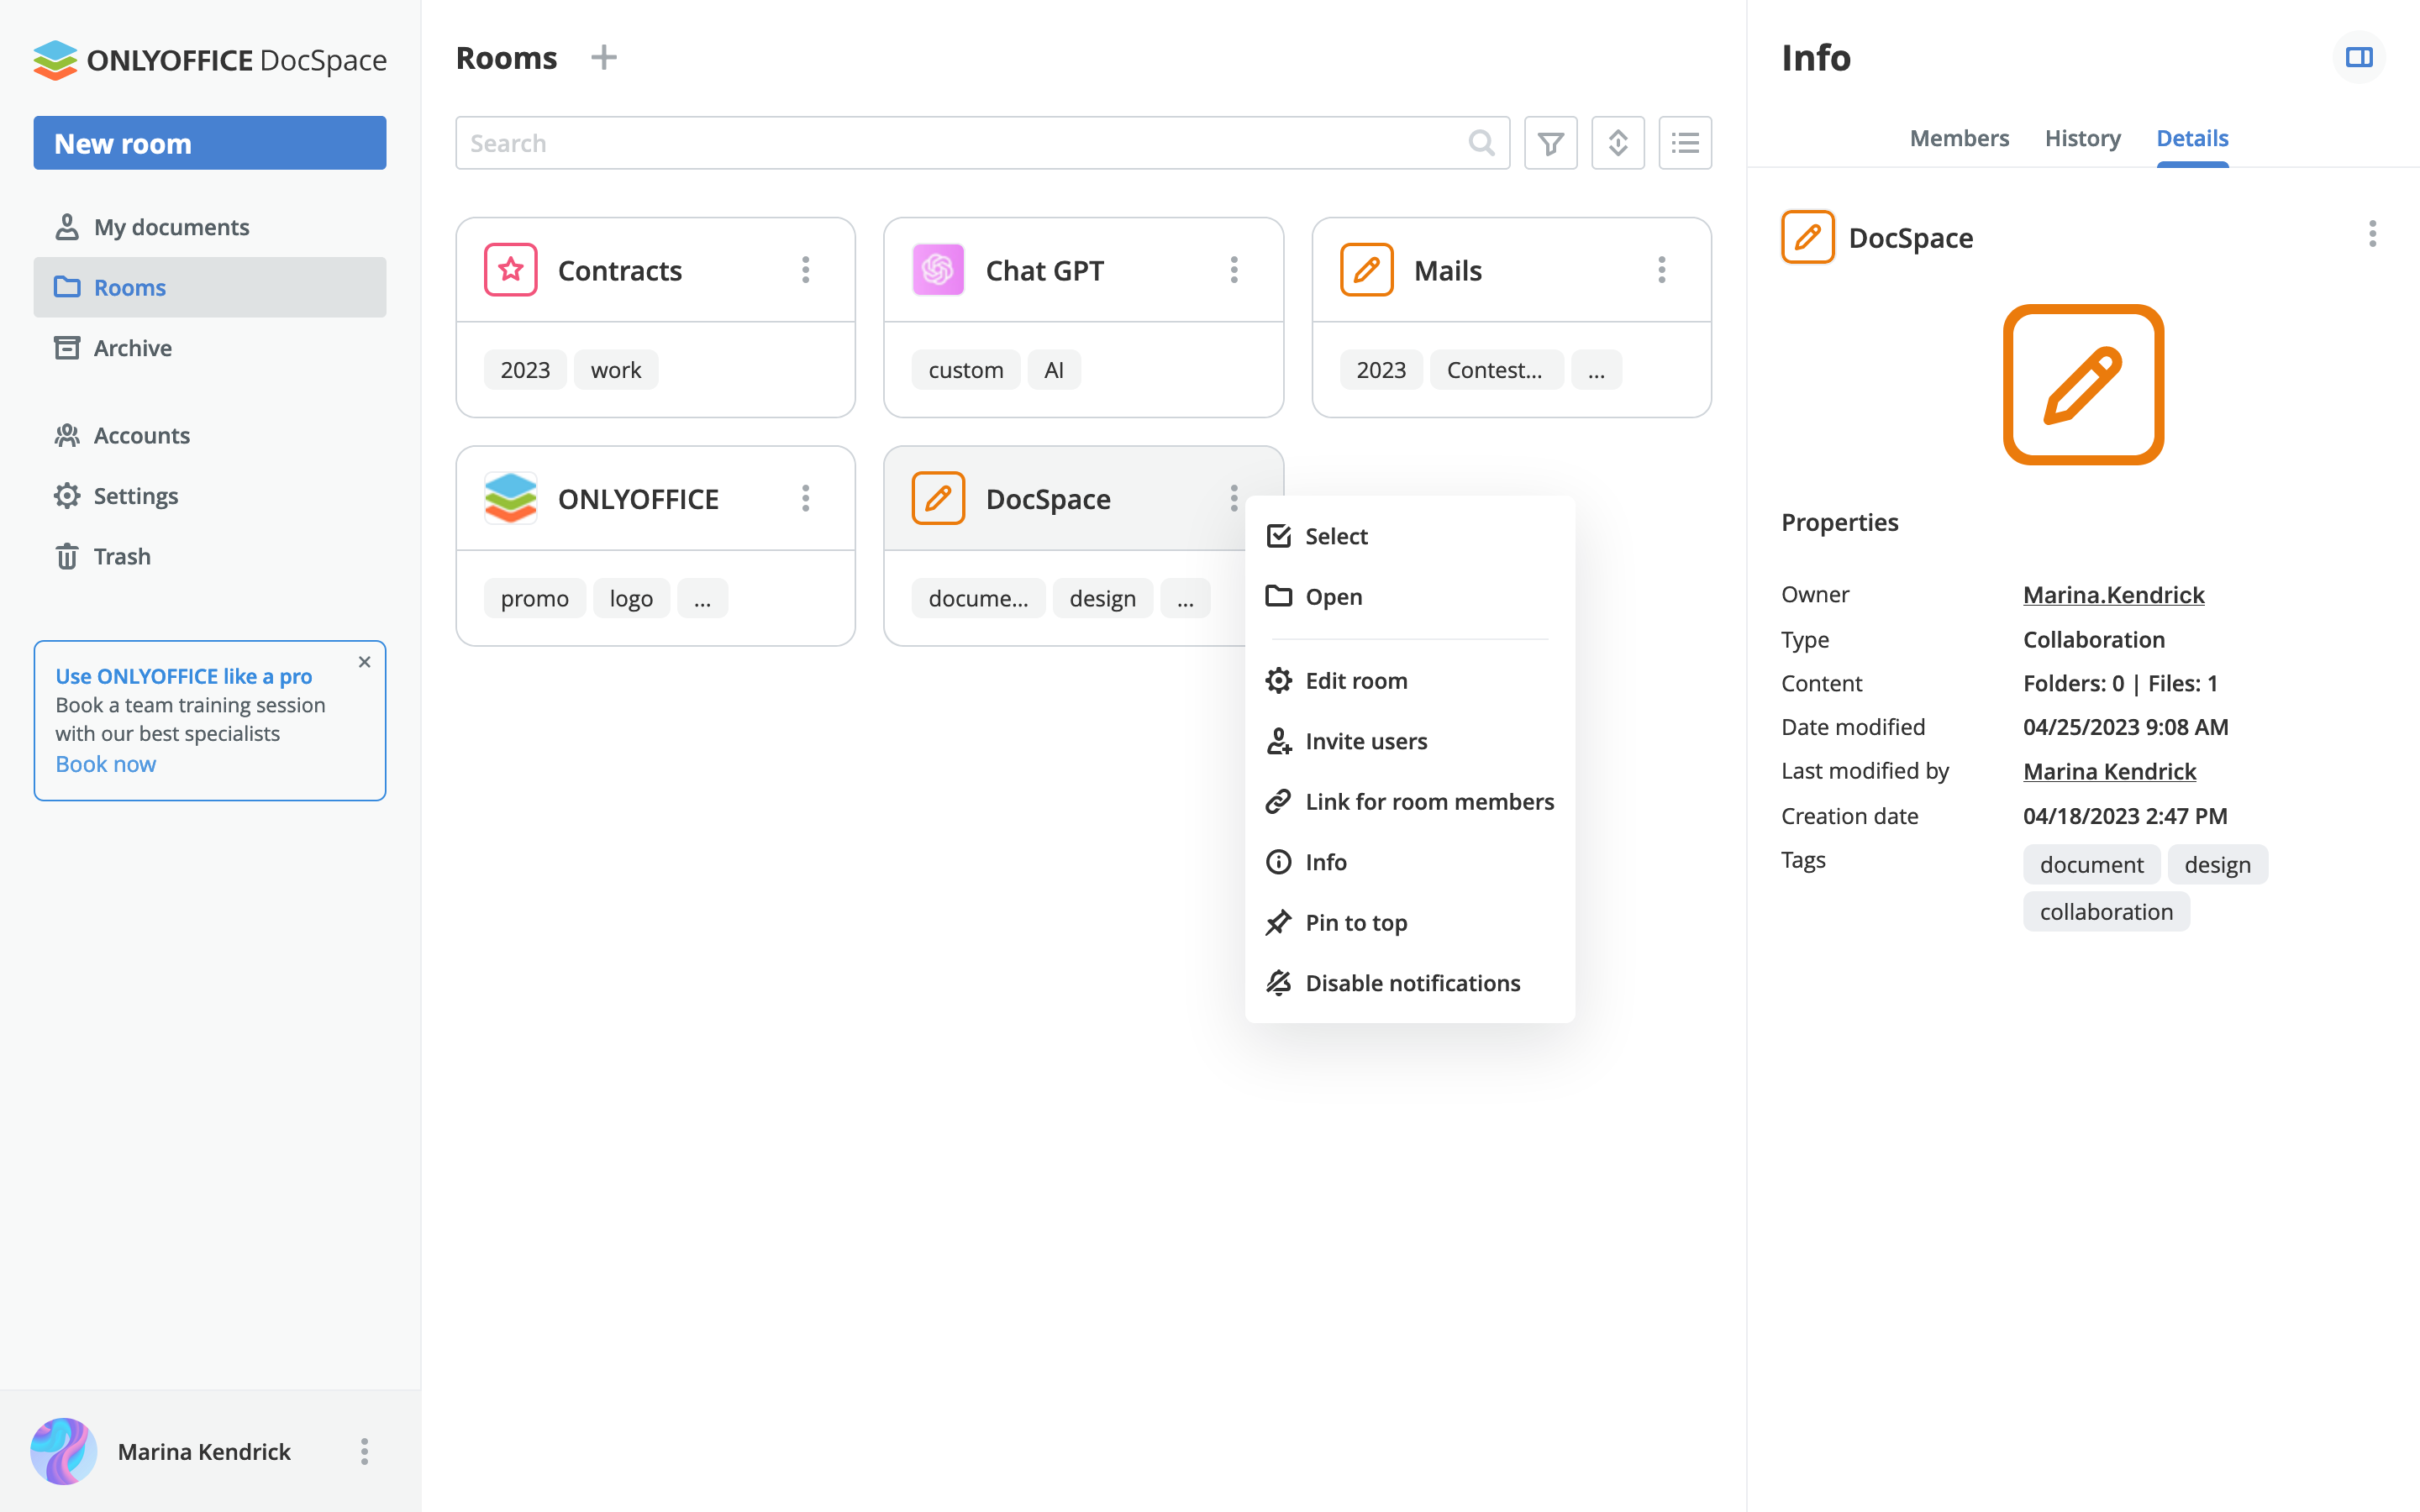
Task: Open the Contracts room options menu
Action: pyautogui.click(x=805, y=270)
